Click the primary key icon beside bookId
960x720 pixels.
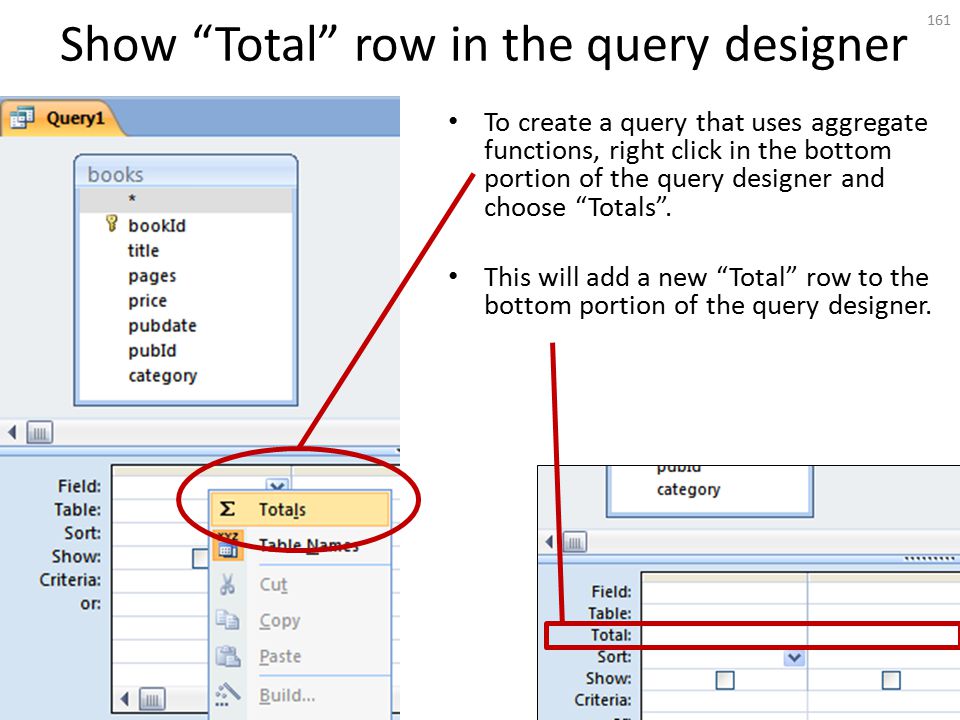click(111, 223)
